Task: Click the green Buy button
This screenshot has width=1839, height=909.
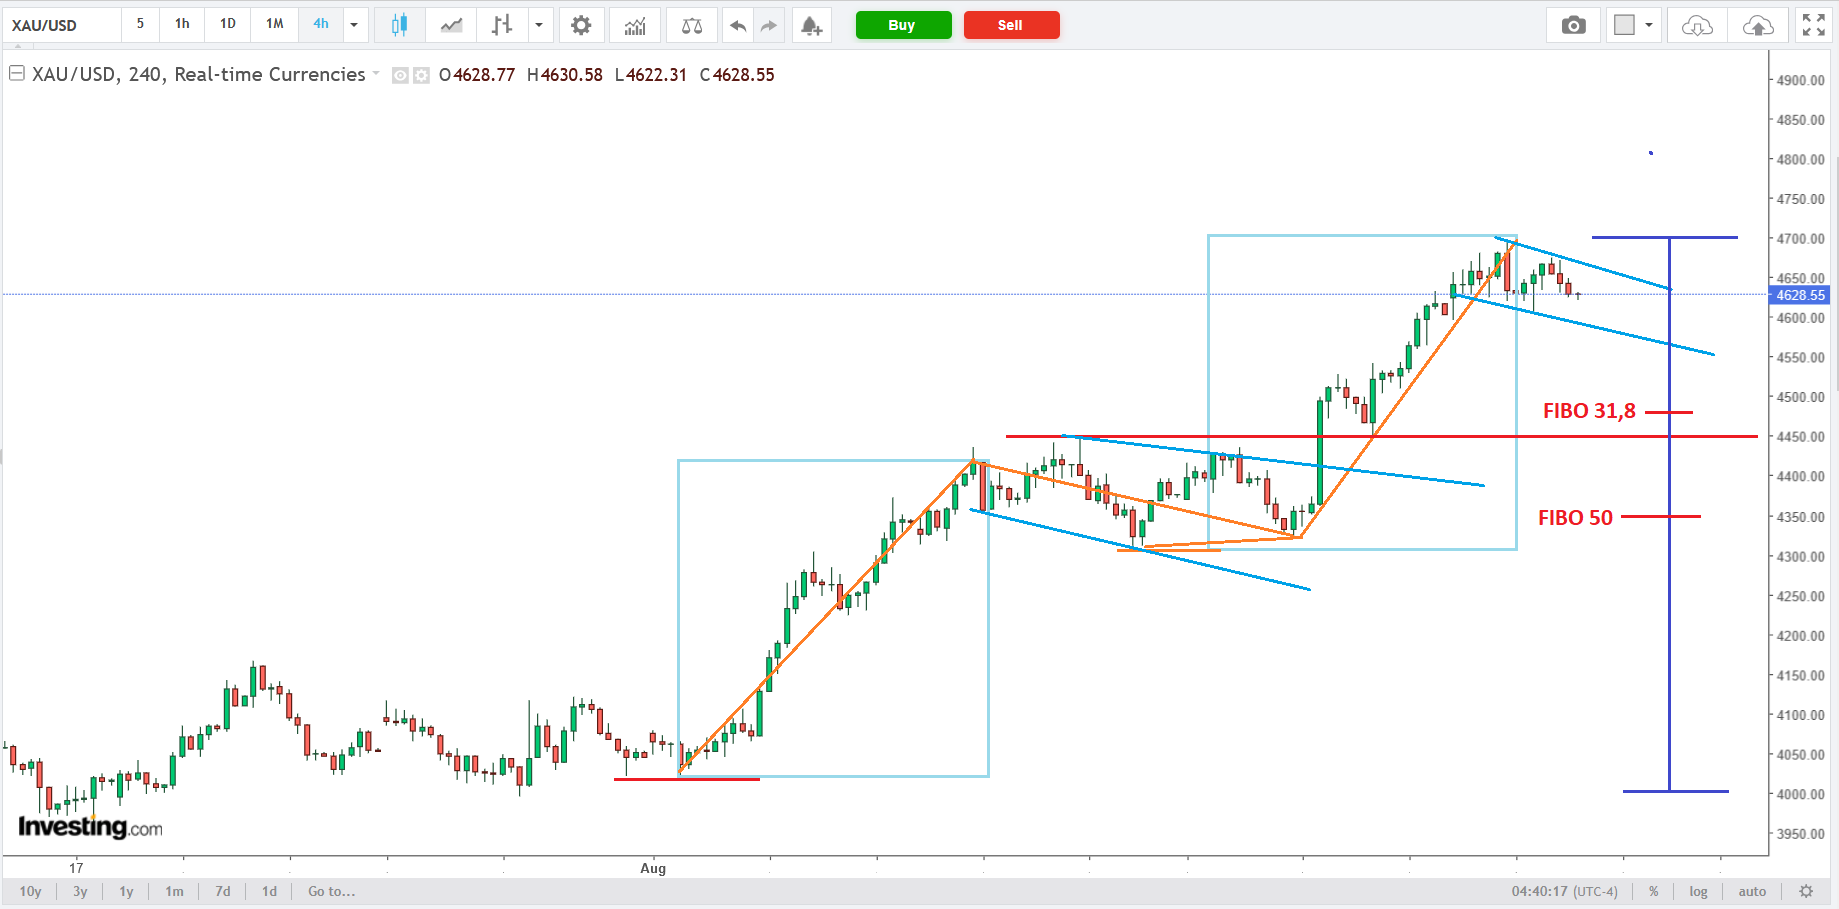Action: coord(903,25)
